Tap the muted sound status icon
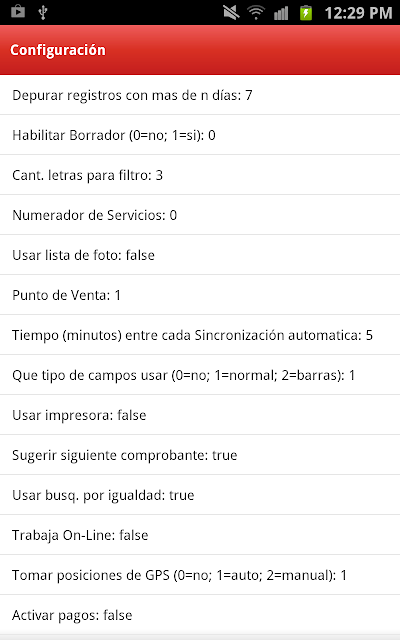 pyautogui.click(x=231, y=12)
